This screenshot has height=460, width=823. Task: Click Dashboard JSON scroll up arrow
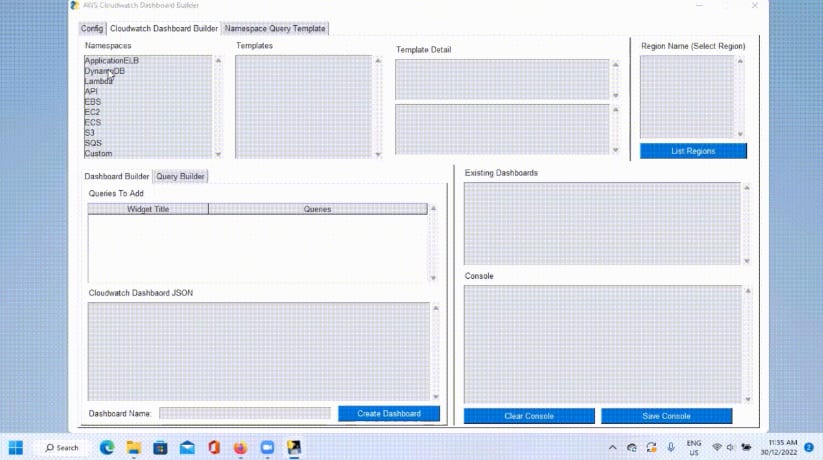click(436, 308)
